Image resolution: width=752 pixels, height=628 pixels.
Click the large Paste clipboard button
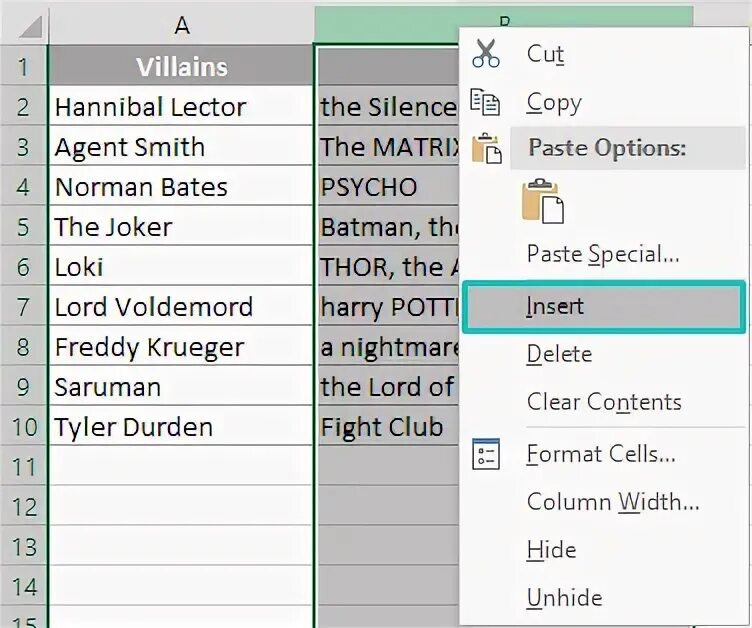click(543, 201)
